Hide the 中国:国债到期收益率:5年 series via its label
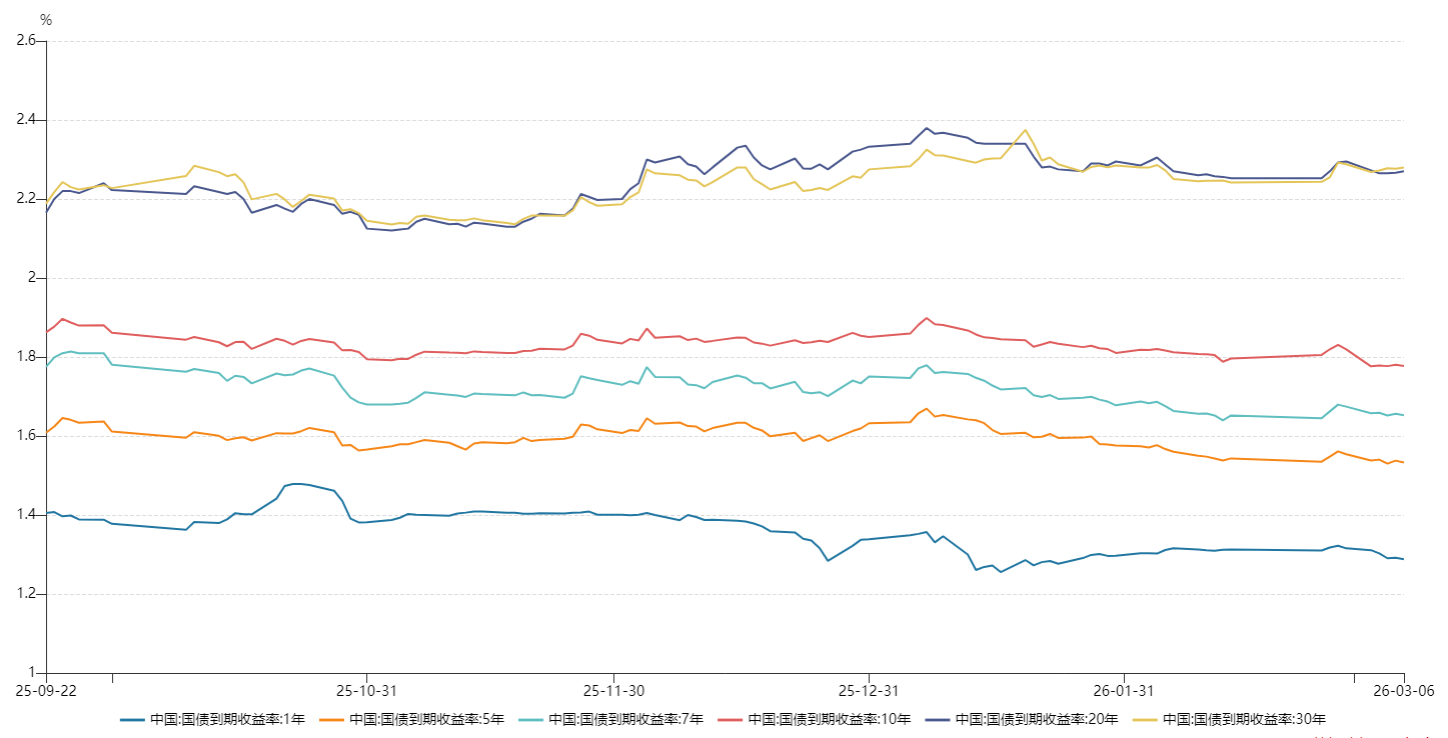Image resolution: width=1448 pixels, height=738 pixels. tap(426, 719)
